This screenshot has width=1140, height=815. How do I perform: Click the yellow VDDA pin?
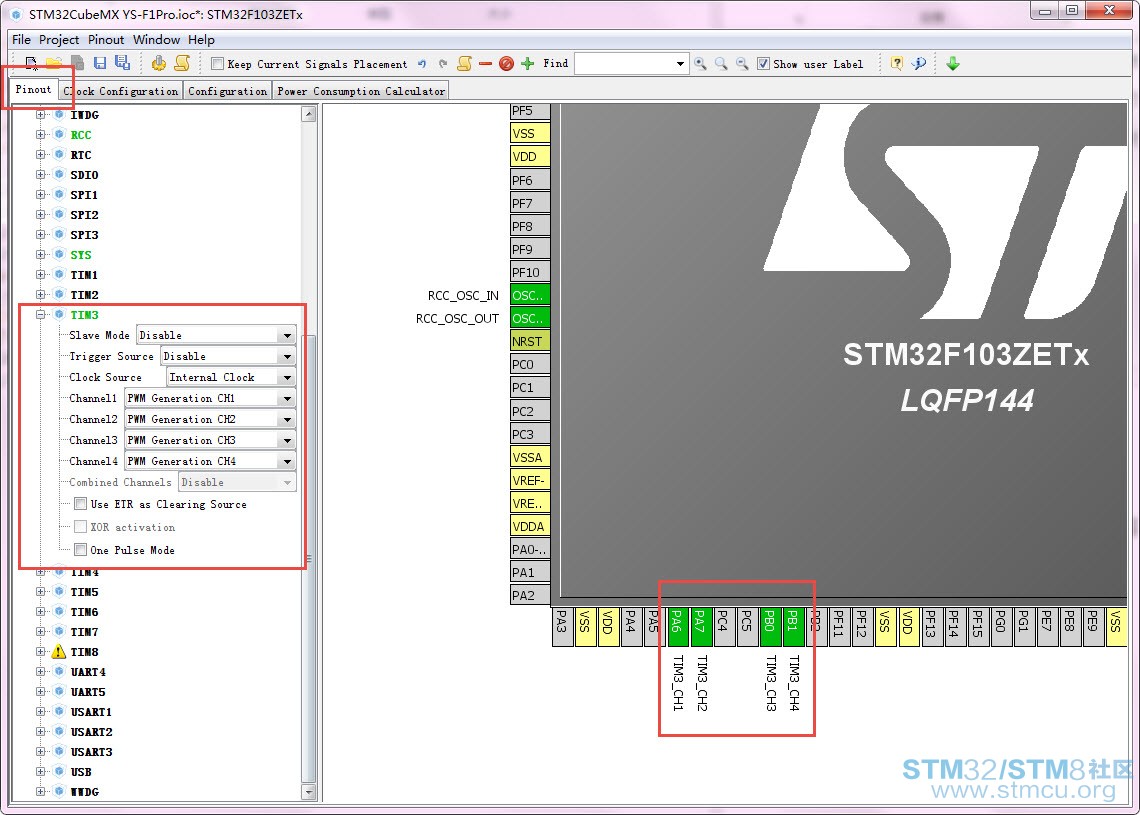click(x=530, y=526)
